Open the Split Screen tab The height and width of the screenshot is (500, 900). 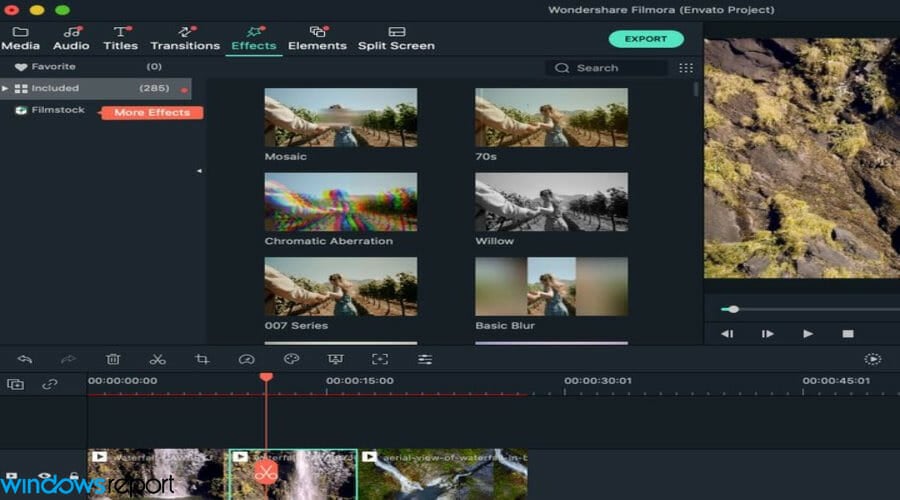tap(396, 38)
